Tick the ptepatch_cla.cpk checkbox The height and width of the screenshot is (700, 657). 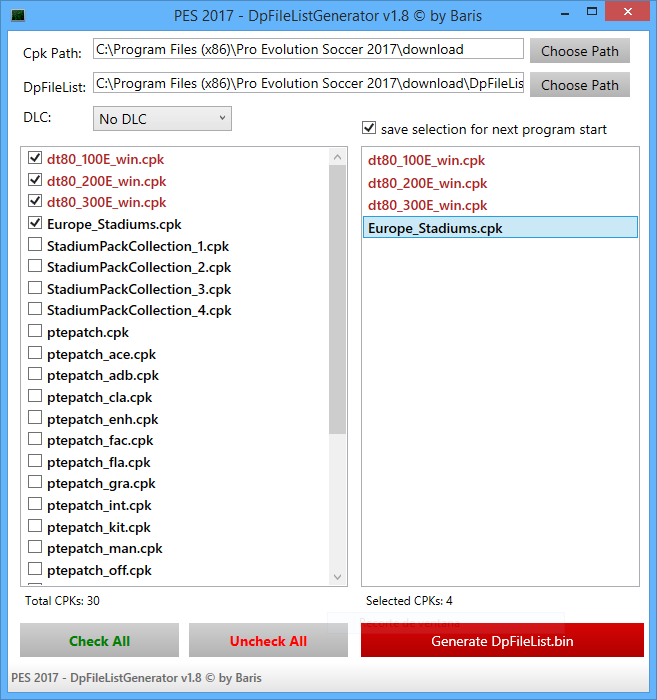pyautogui.click(x=35, y=396)
